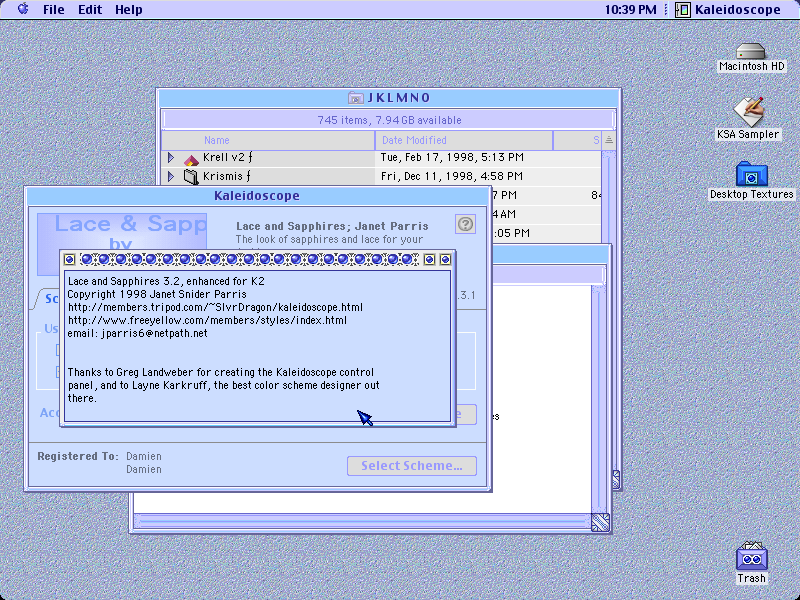
Task: Click the resize grip of the rear white window
Action: coord(601,522)
